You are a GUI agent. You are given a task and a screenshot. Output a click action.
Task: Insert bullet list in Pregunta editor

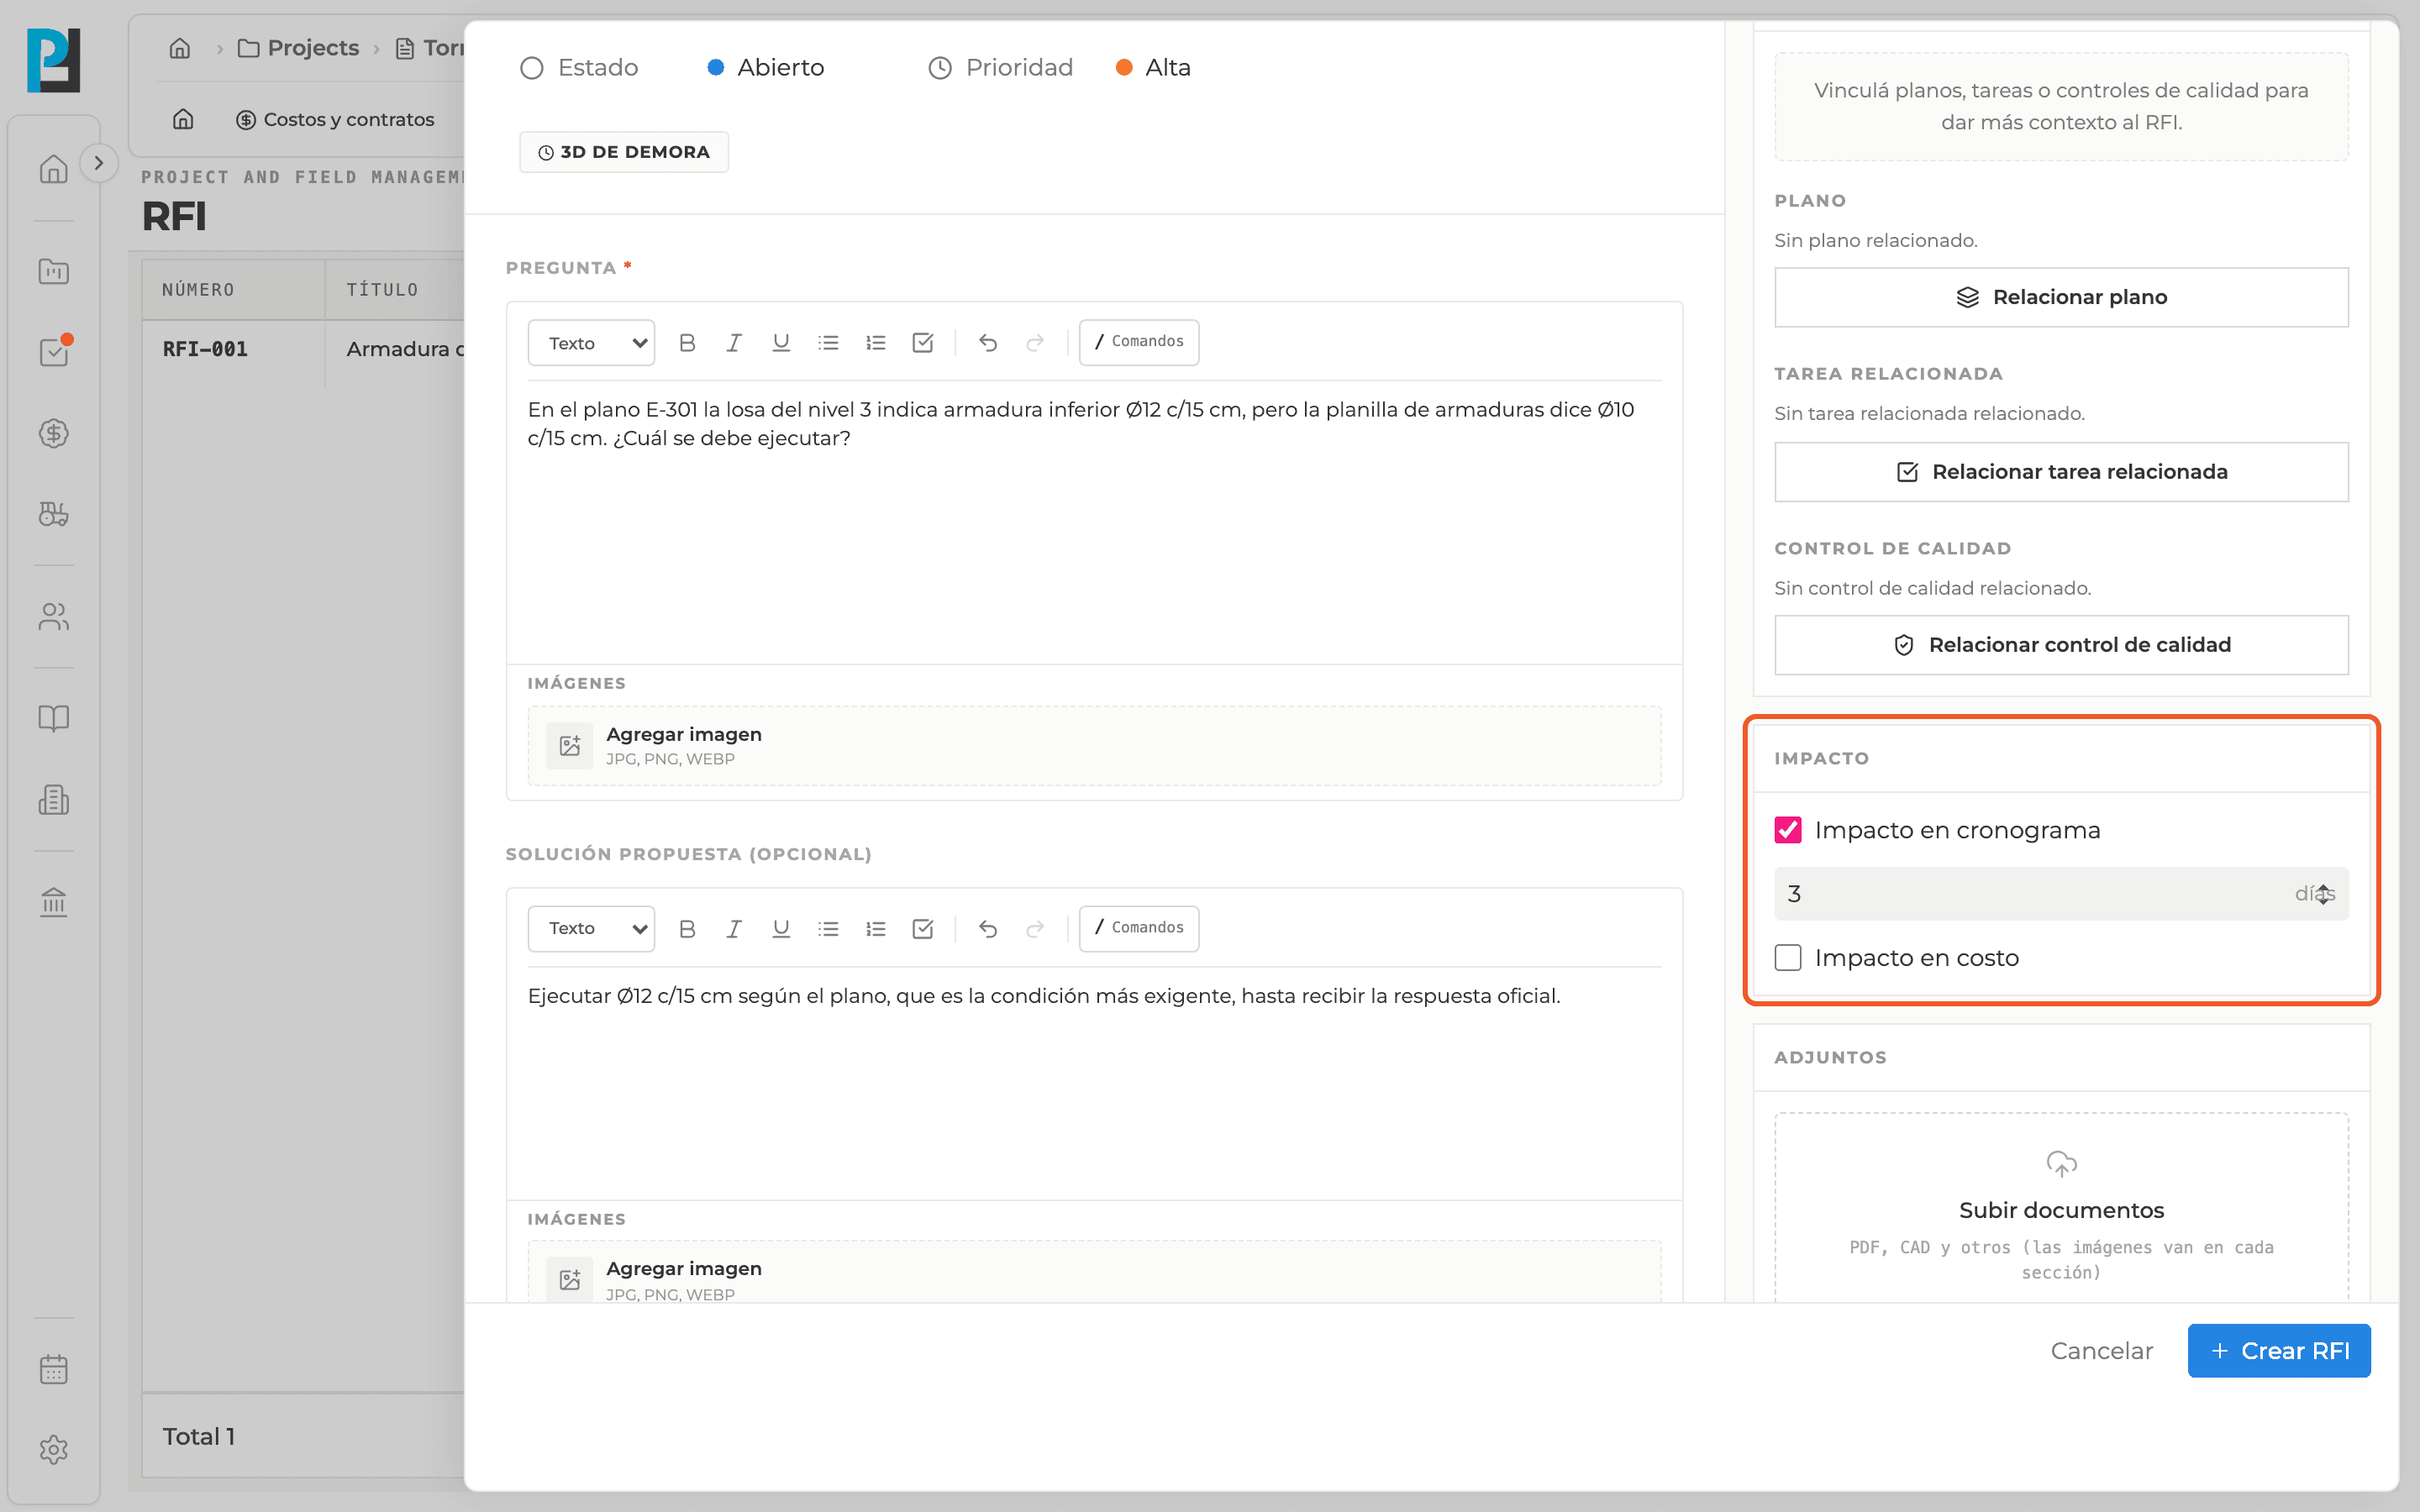coord(828,343)
